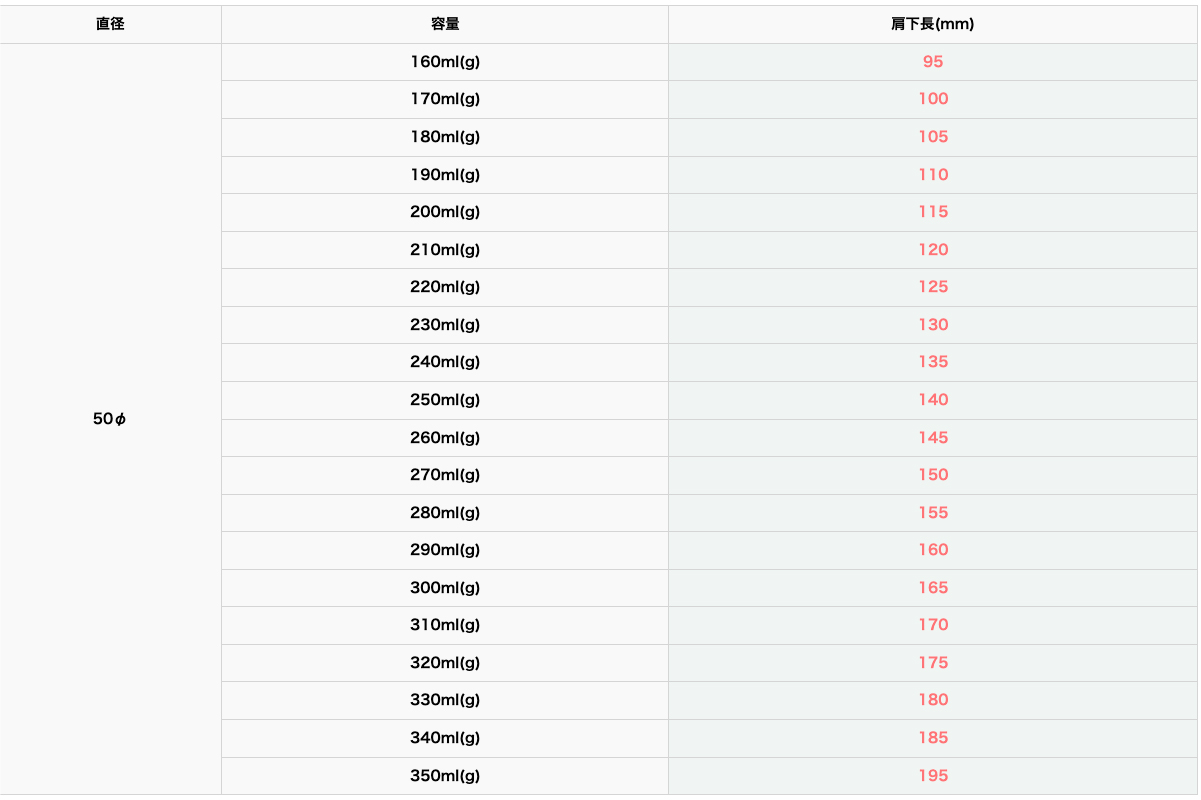Click the 肩下長(mm) column header

933,24
